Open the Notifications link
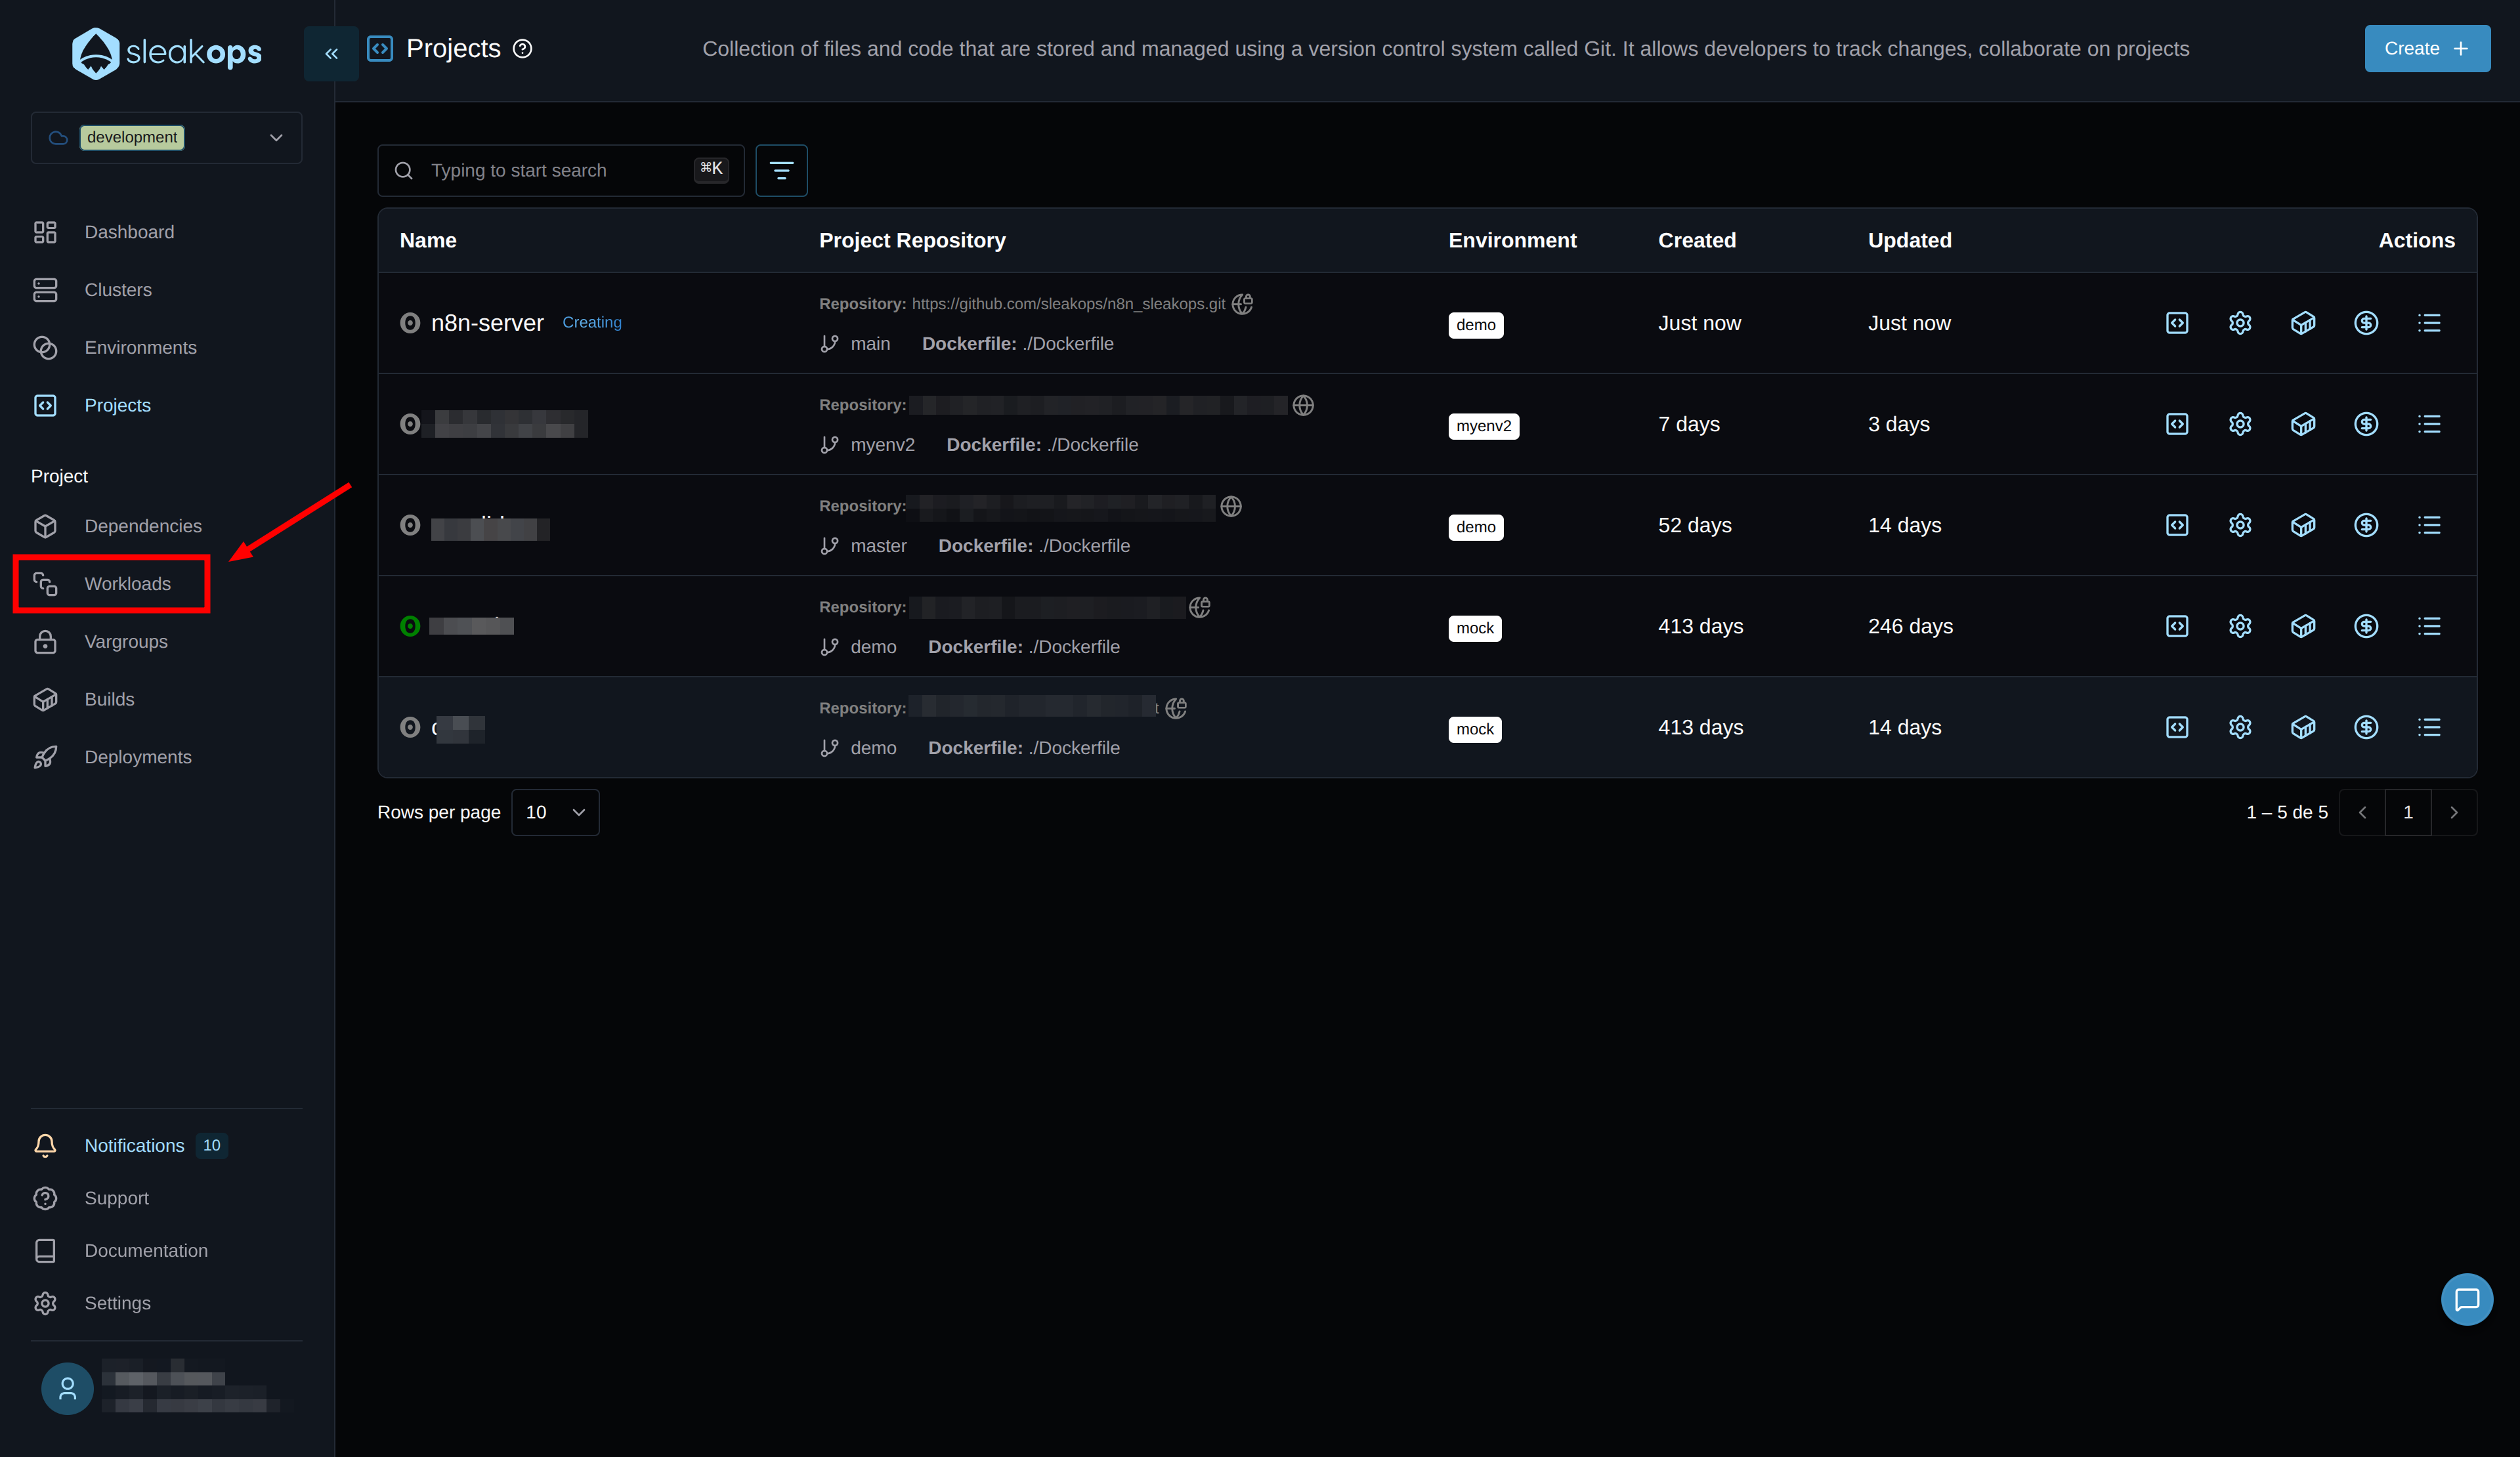 (x=134, y=1145)
